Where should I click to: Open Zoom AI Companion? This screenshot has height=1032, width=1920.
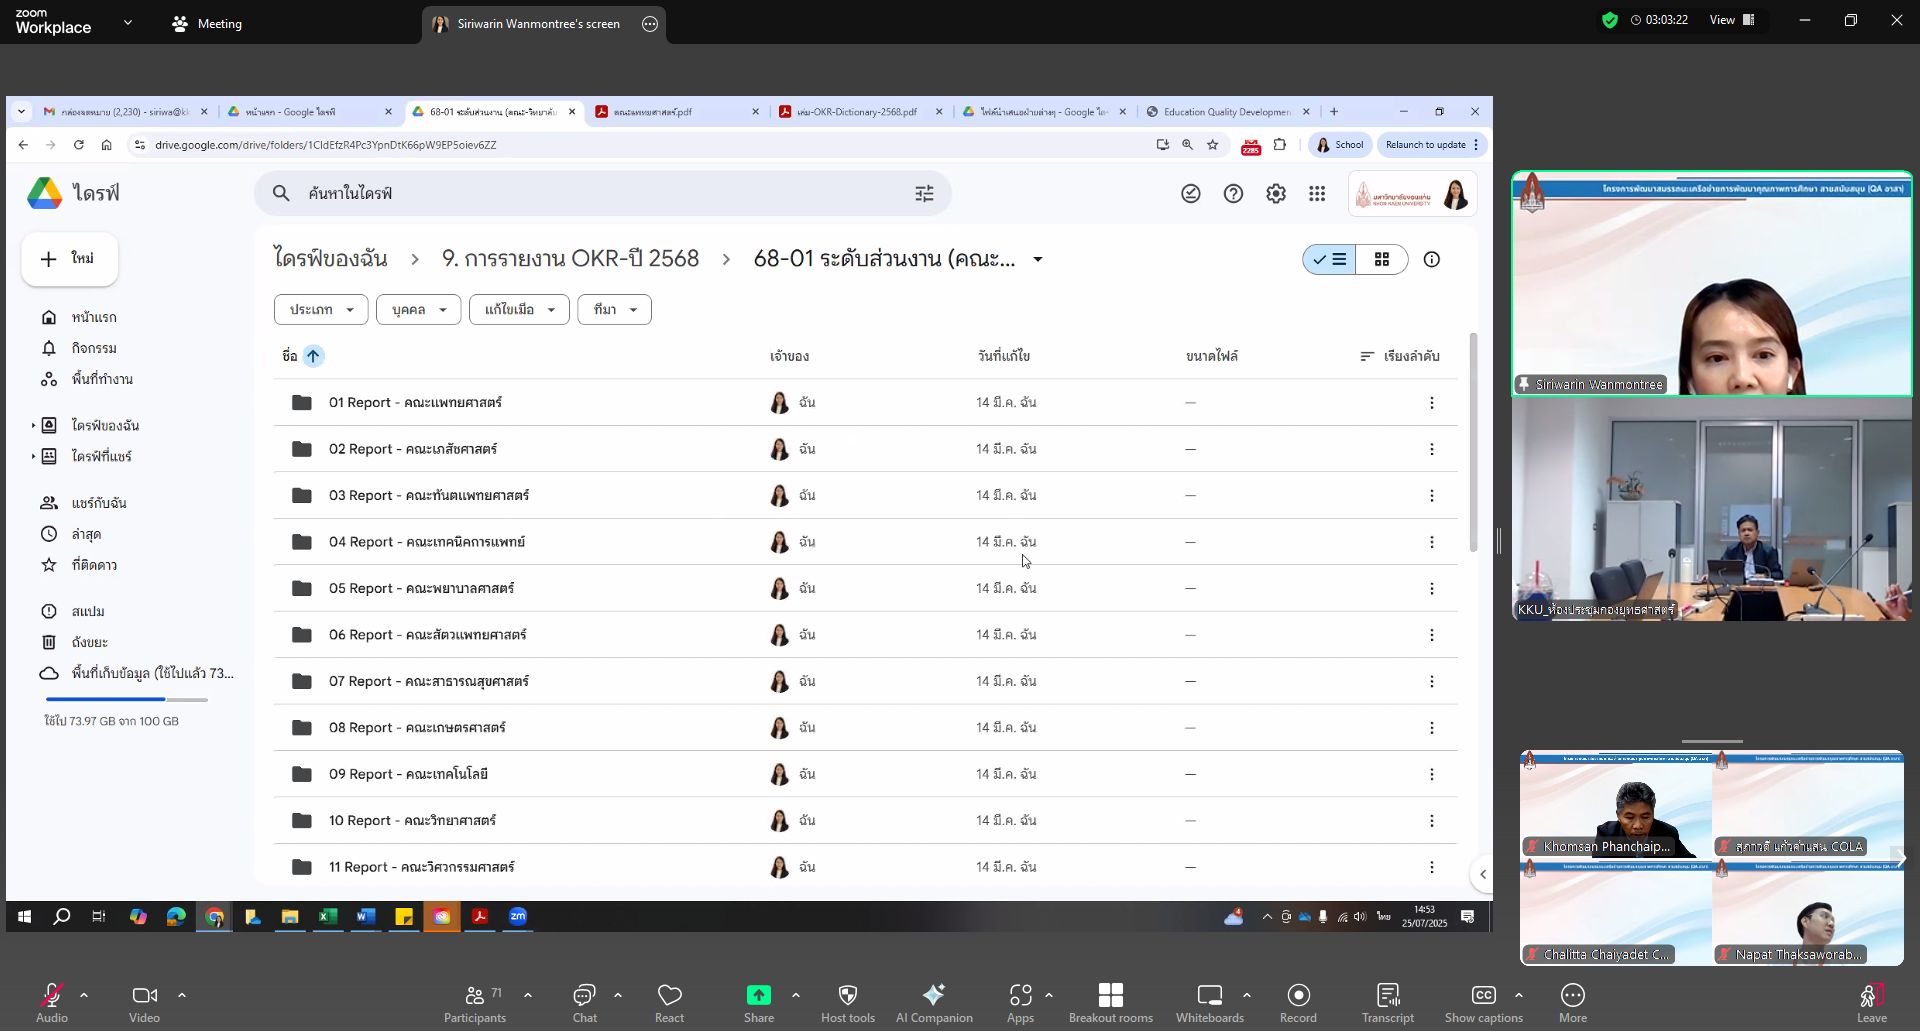click(x=933, y=1003)
